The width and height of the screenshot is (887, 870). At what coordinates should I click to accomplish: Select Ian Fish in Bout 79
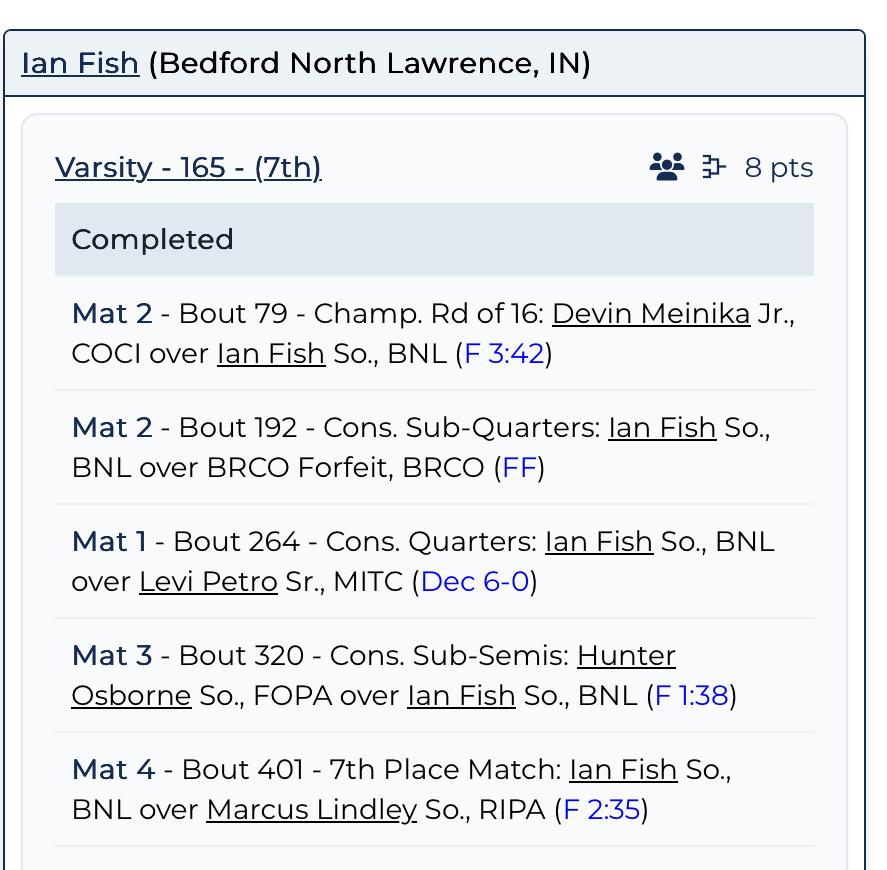(271, 354)
